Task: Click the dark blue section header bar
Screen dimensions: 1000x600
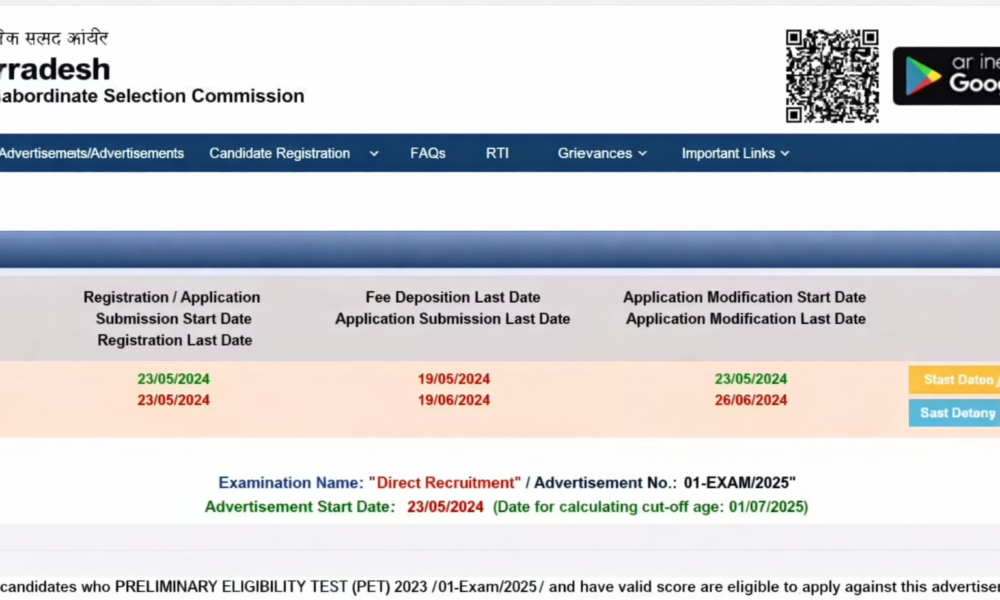Action: coord(500,249)
